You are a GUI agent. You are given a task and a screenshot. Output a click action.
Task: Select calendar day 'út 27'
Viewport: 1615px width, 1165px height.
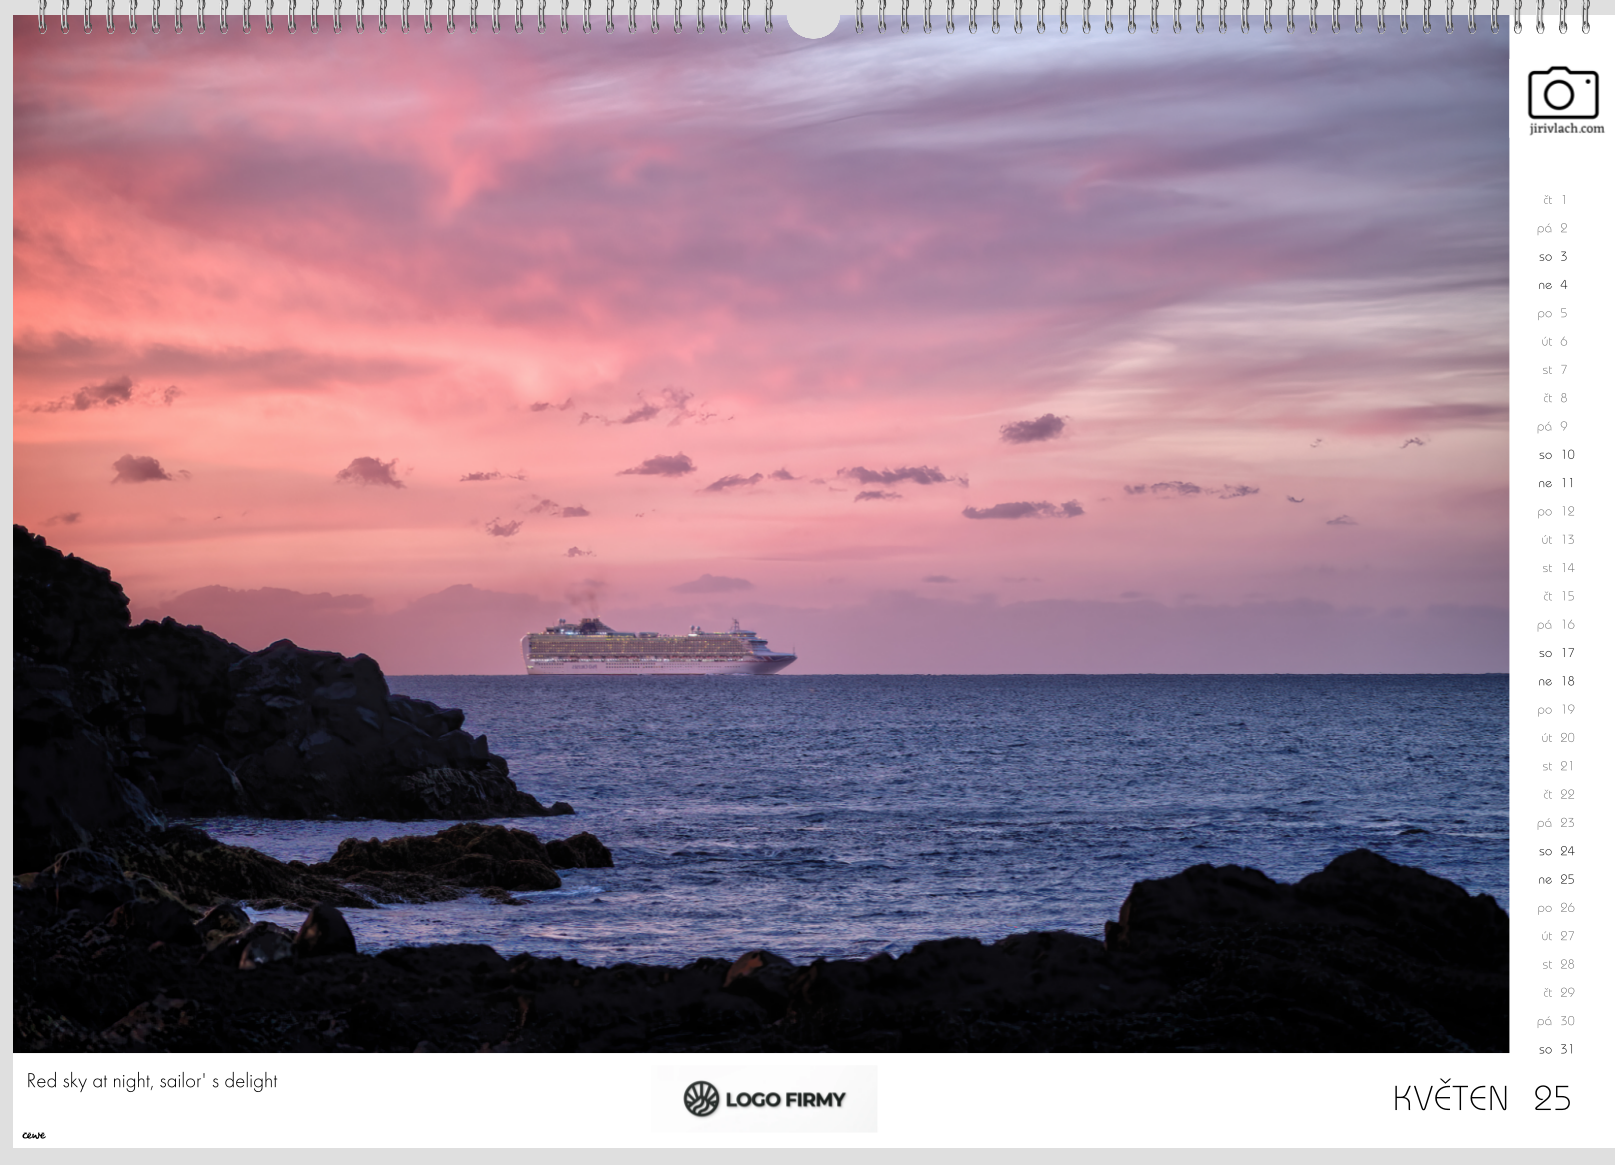click(1558, 936)
